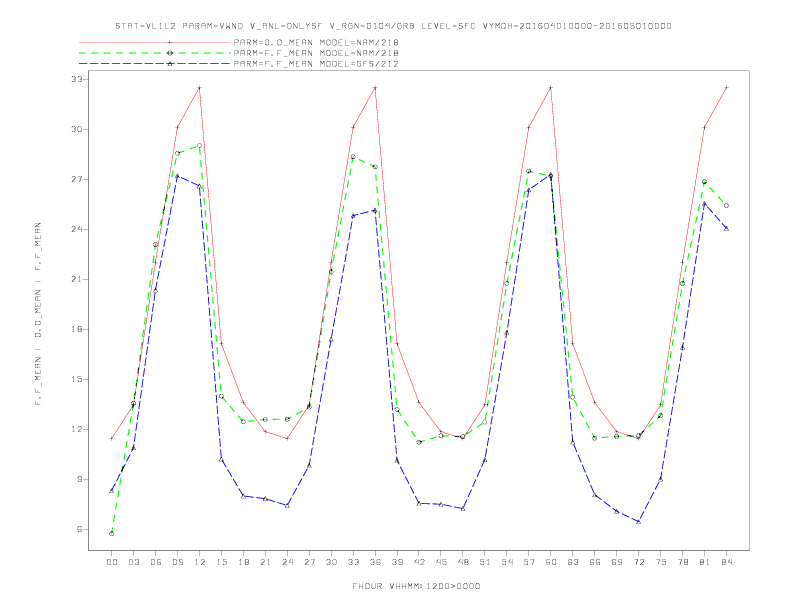The height and width of the screenshot is (612, 792).
Task: Click the red plus data point at hour 84
Action: pyautogui.click(x=726, y=87)
